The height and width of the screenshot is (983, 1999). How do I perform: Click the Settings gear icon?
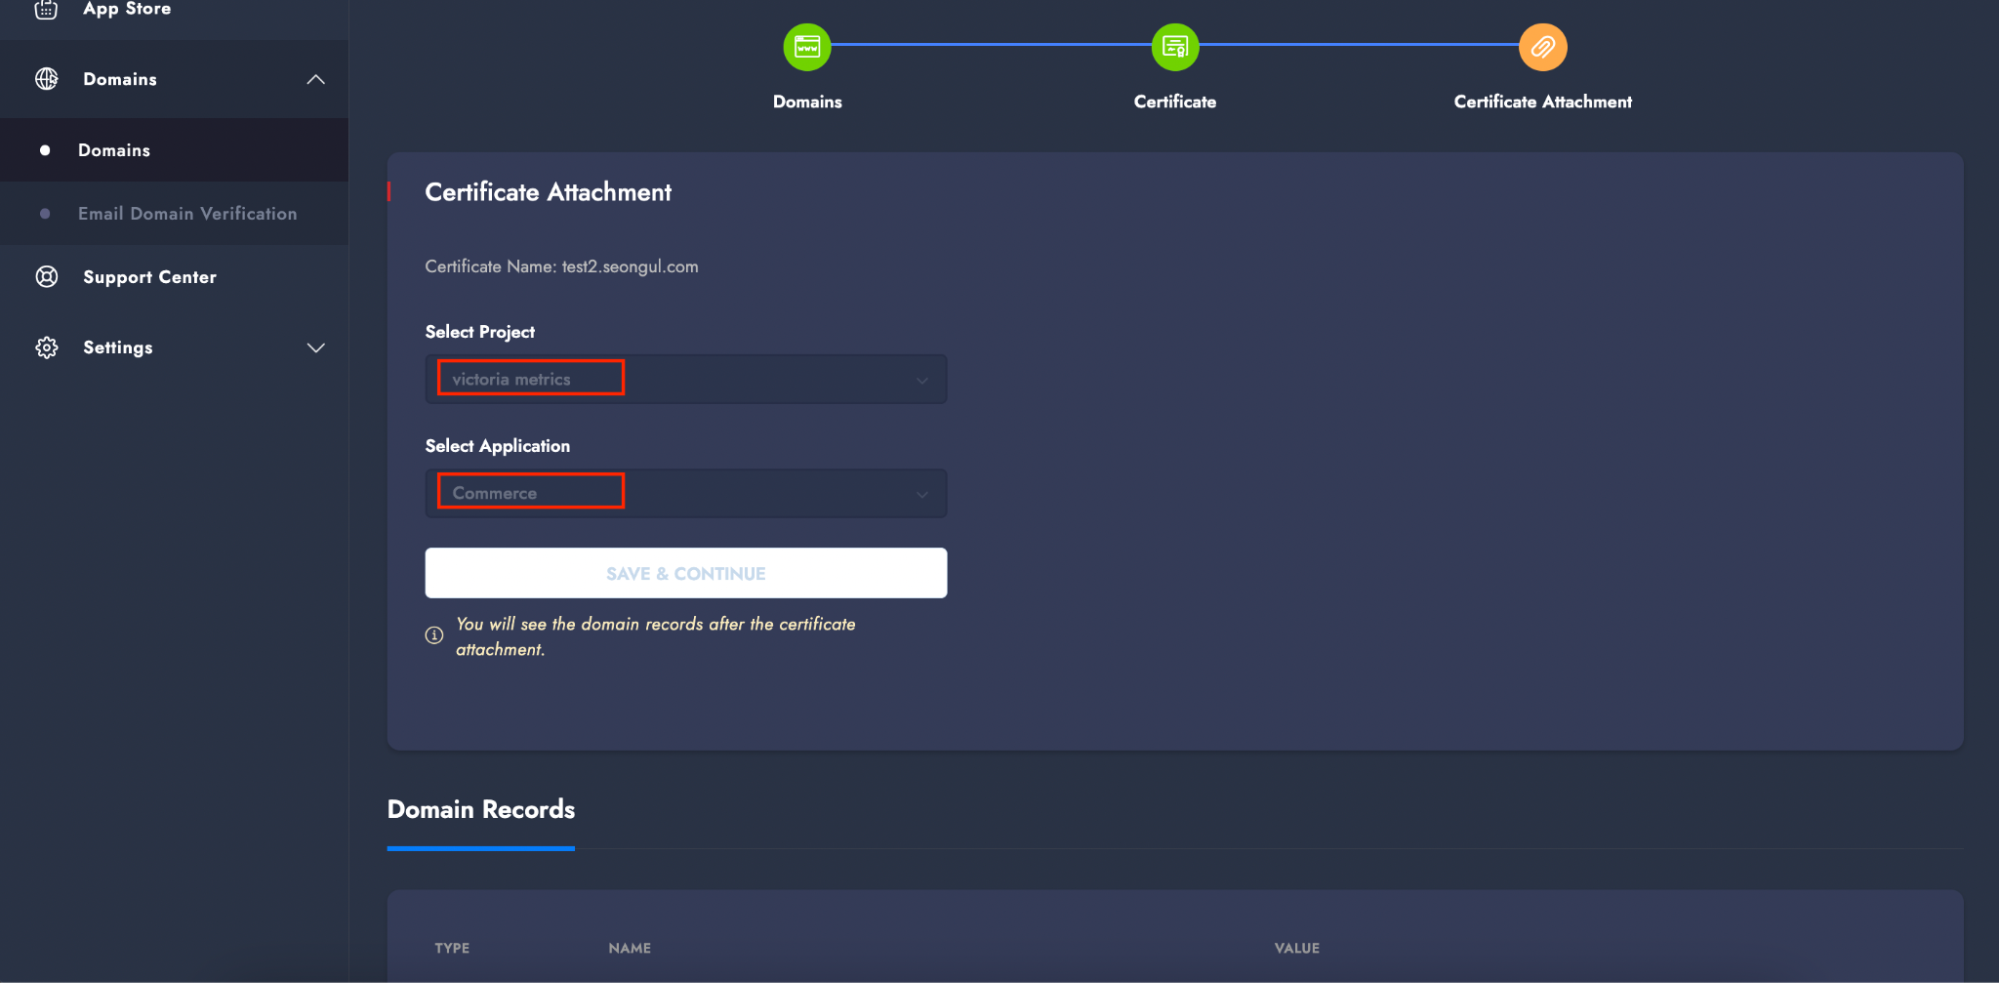(46, 348)
